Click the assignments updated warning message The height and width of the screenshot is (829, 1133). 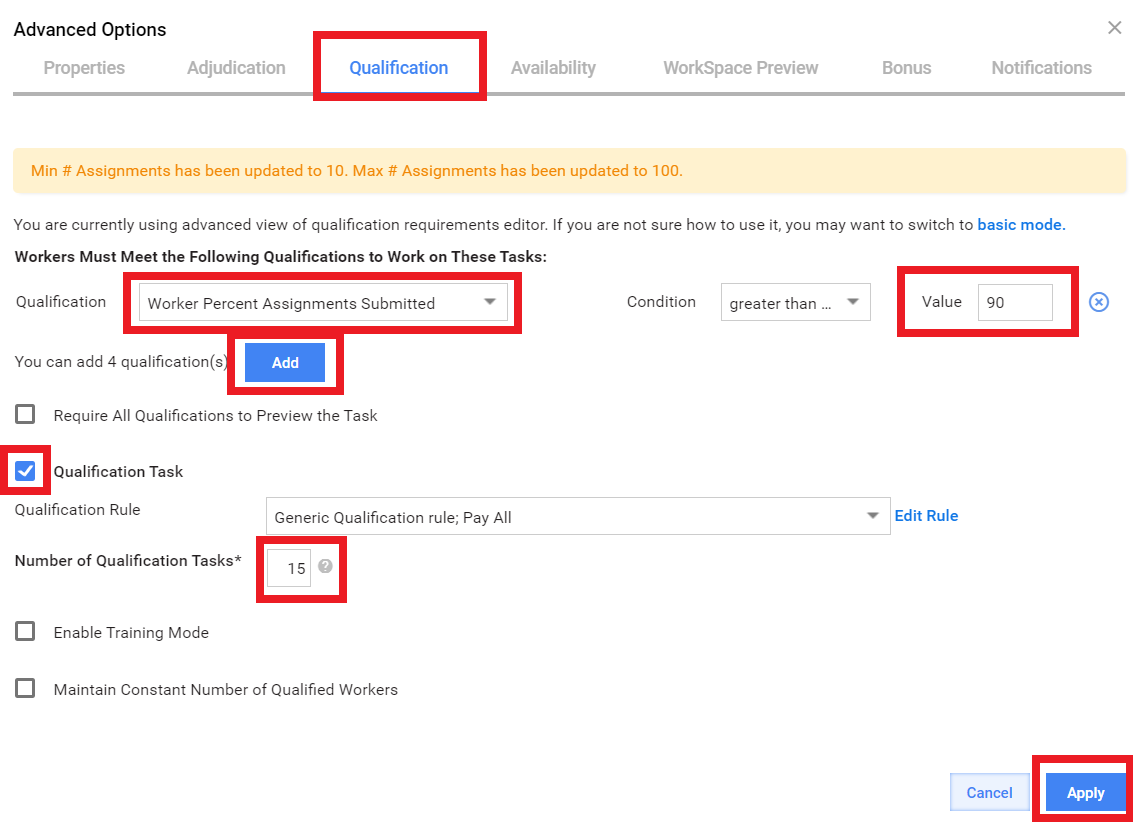point(569,171)
